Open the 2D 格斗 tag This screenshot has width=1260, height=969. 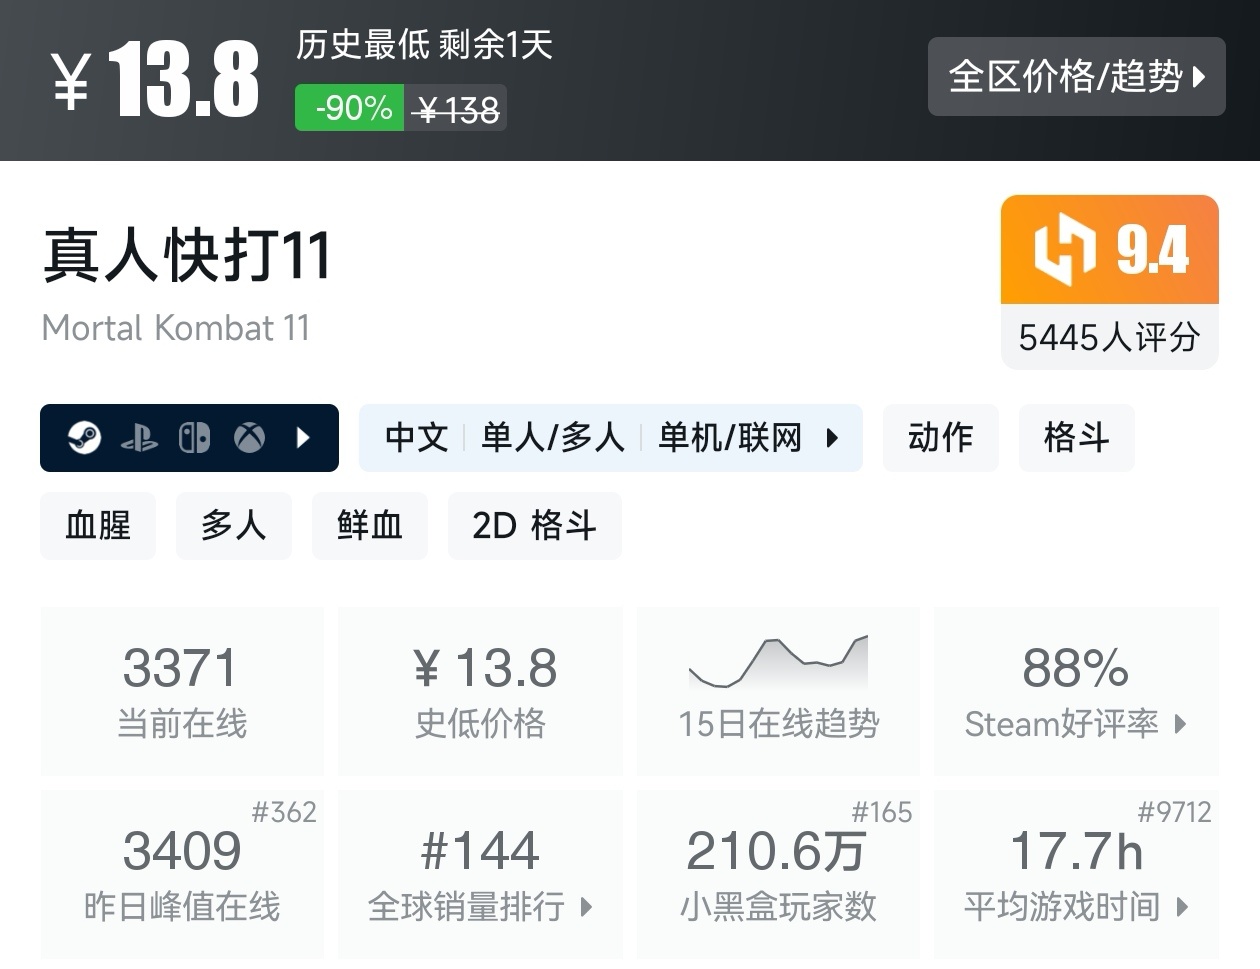[535, 525]
